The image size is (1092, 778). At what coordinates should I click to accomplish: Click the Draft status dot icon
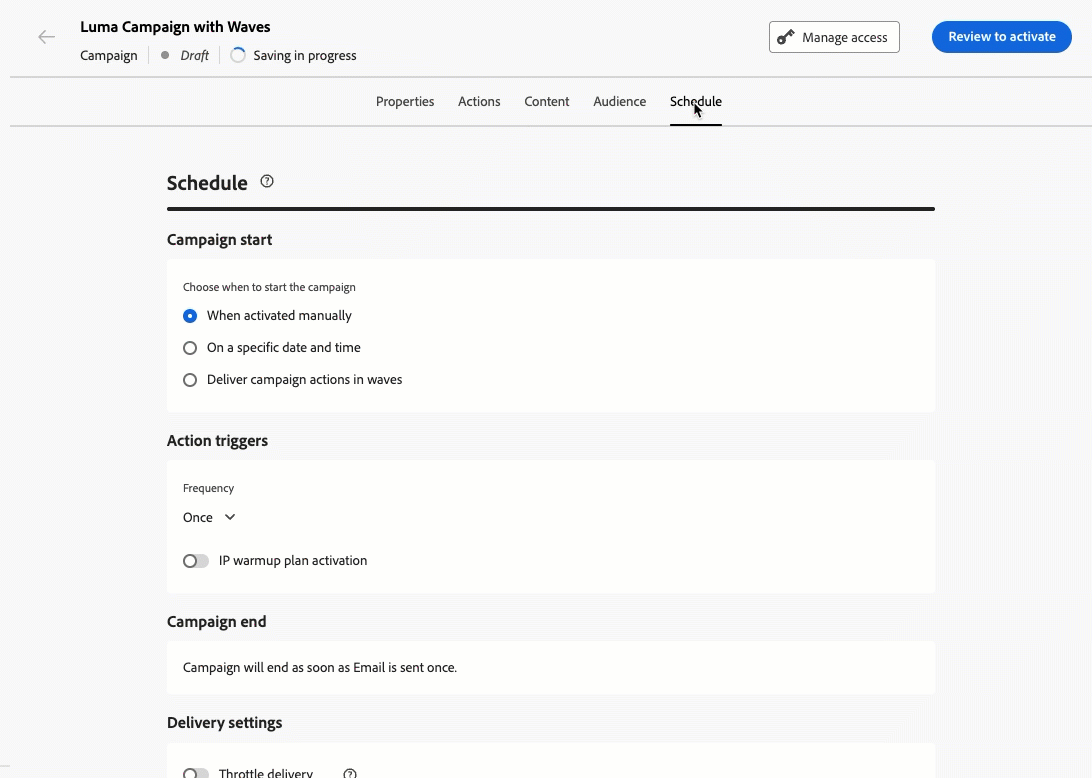[x=165, y=56]
